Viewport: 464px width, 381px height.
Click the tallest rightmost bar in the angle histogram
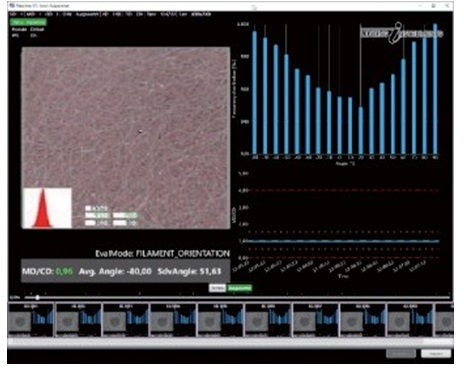click(x=435, y=88)
